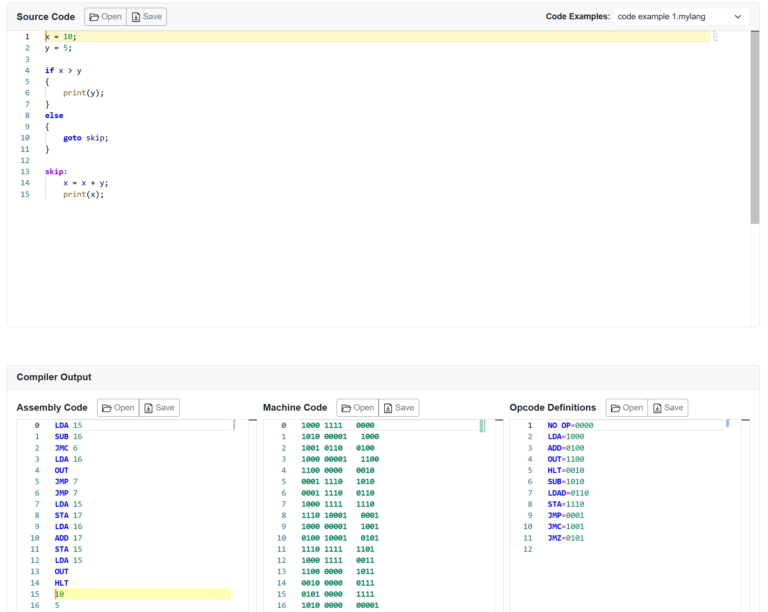This screenshot has height=612, width=768.
Task: Click opcode definition 'LDA=1000'
Action: pyautogui.click(x=566, y=437)
